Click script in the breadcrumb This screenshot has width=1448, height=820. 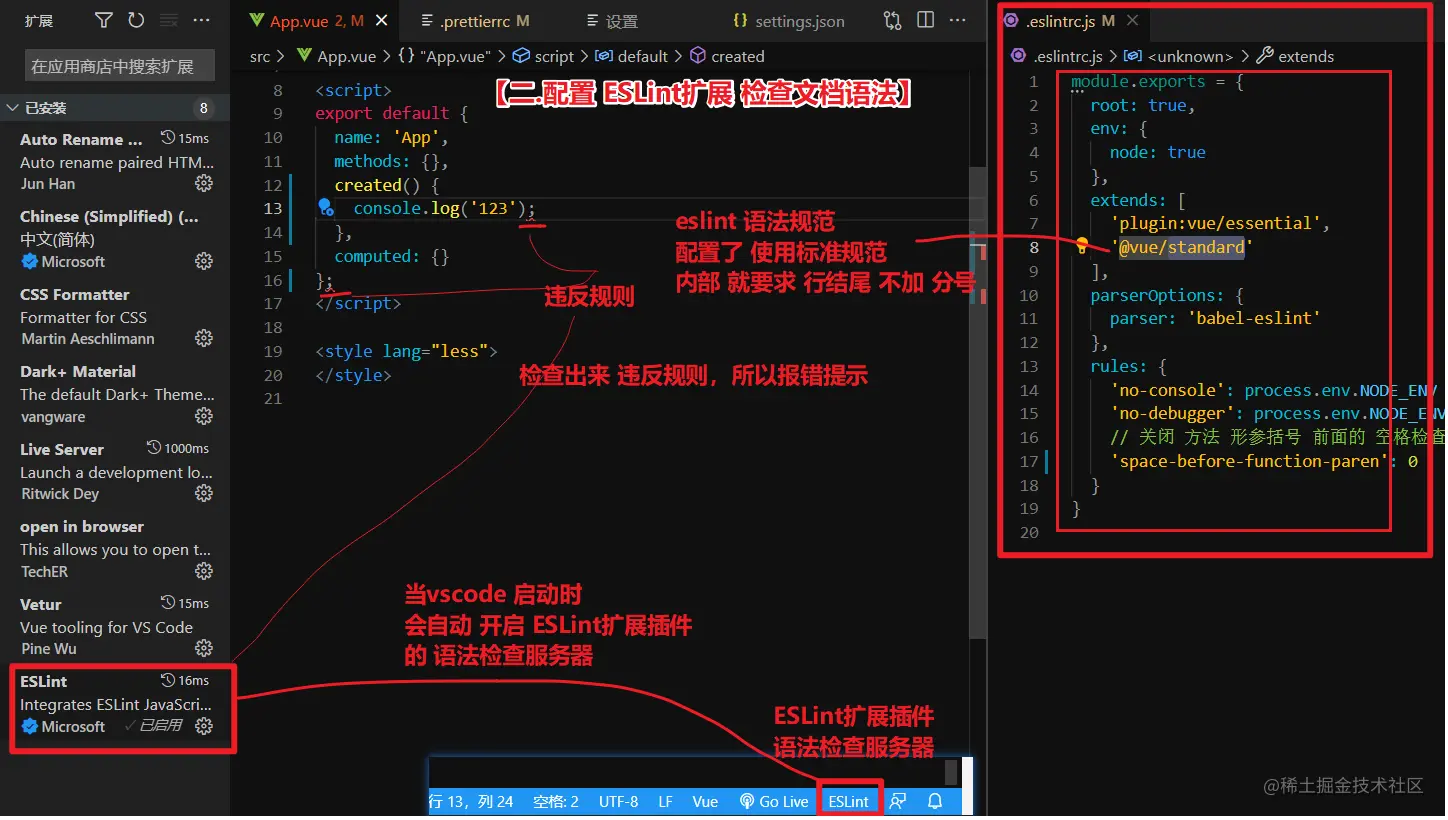coord(544,56)
